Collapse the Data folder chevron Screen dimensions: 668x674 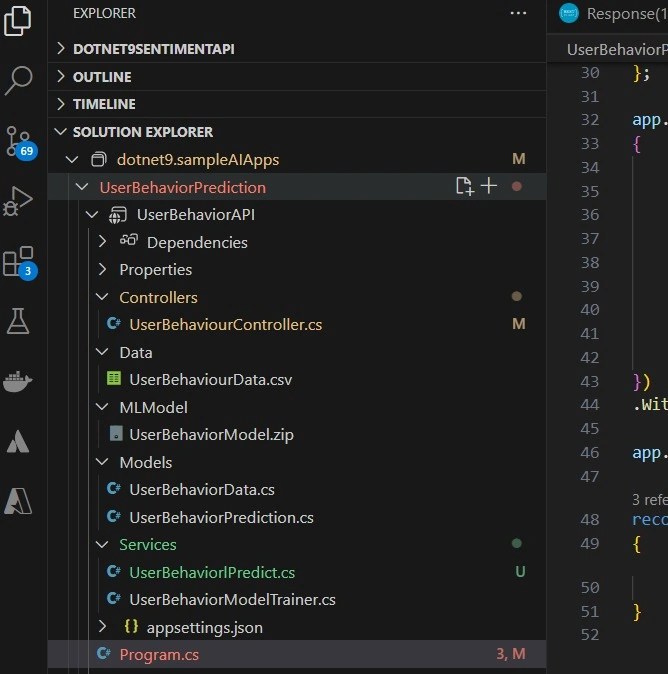click(102, 352)
